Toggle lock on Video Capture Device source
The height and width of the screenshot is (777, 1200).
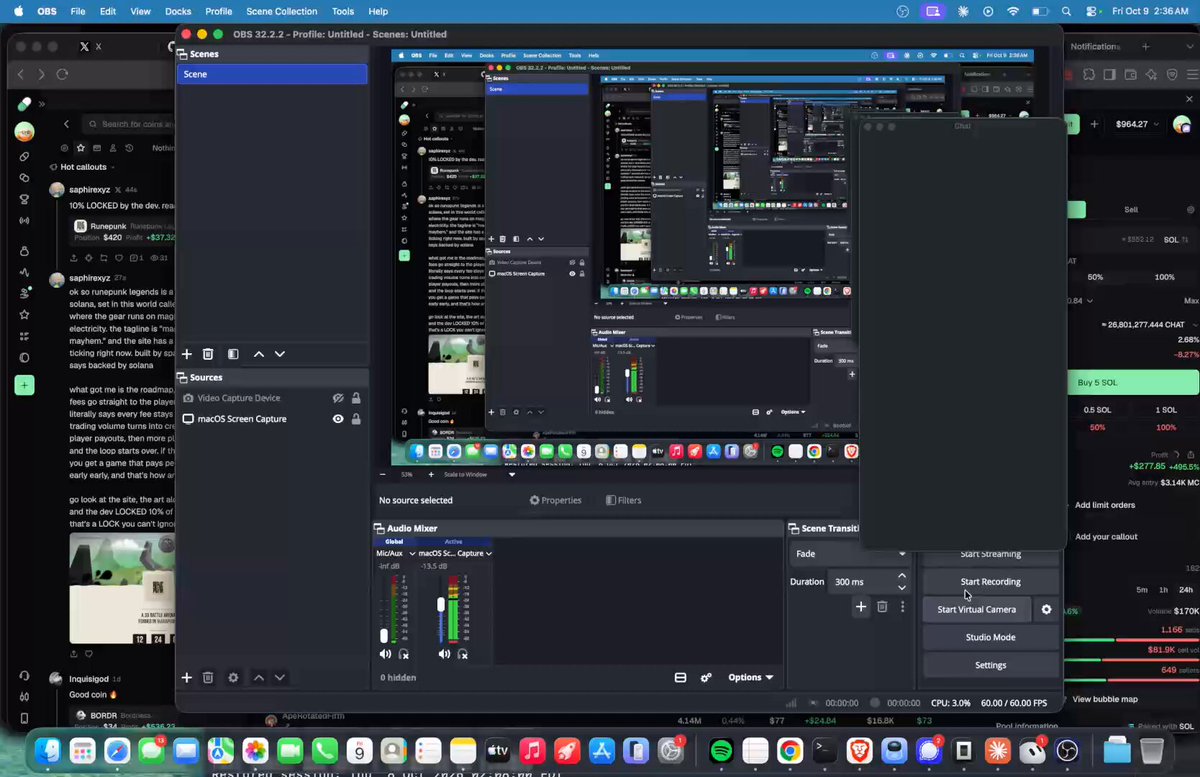tap(356, 398)
